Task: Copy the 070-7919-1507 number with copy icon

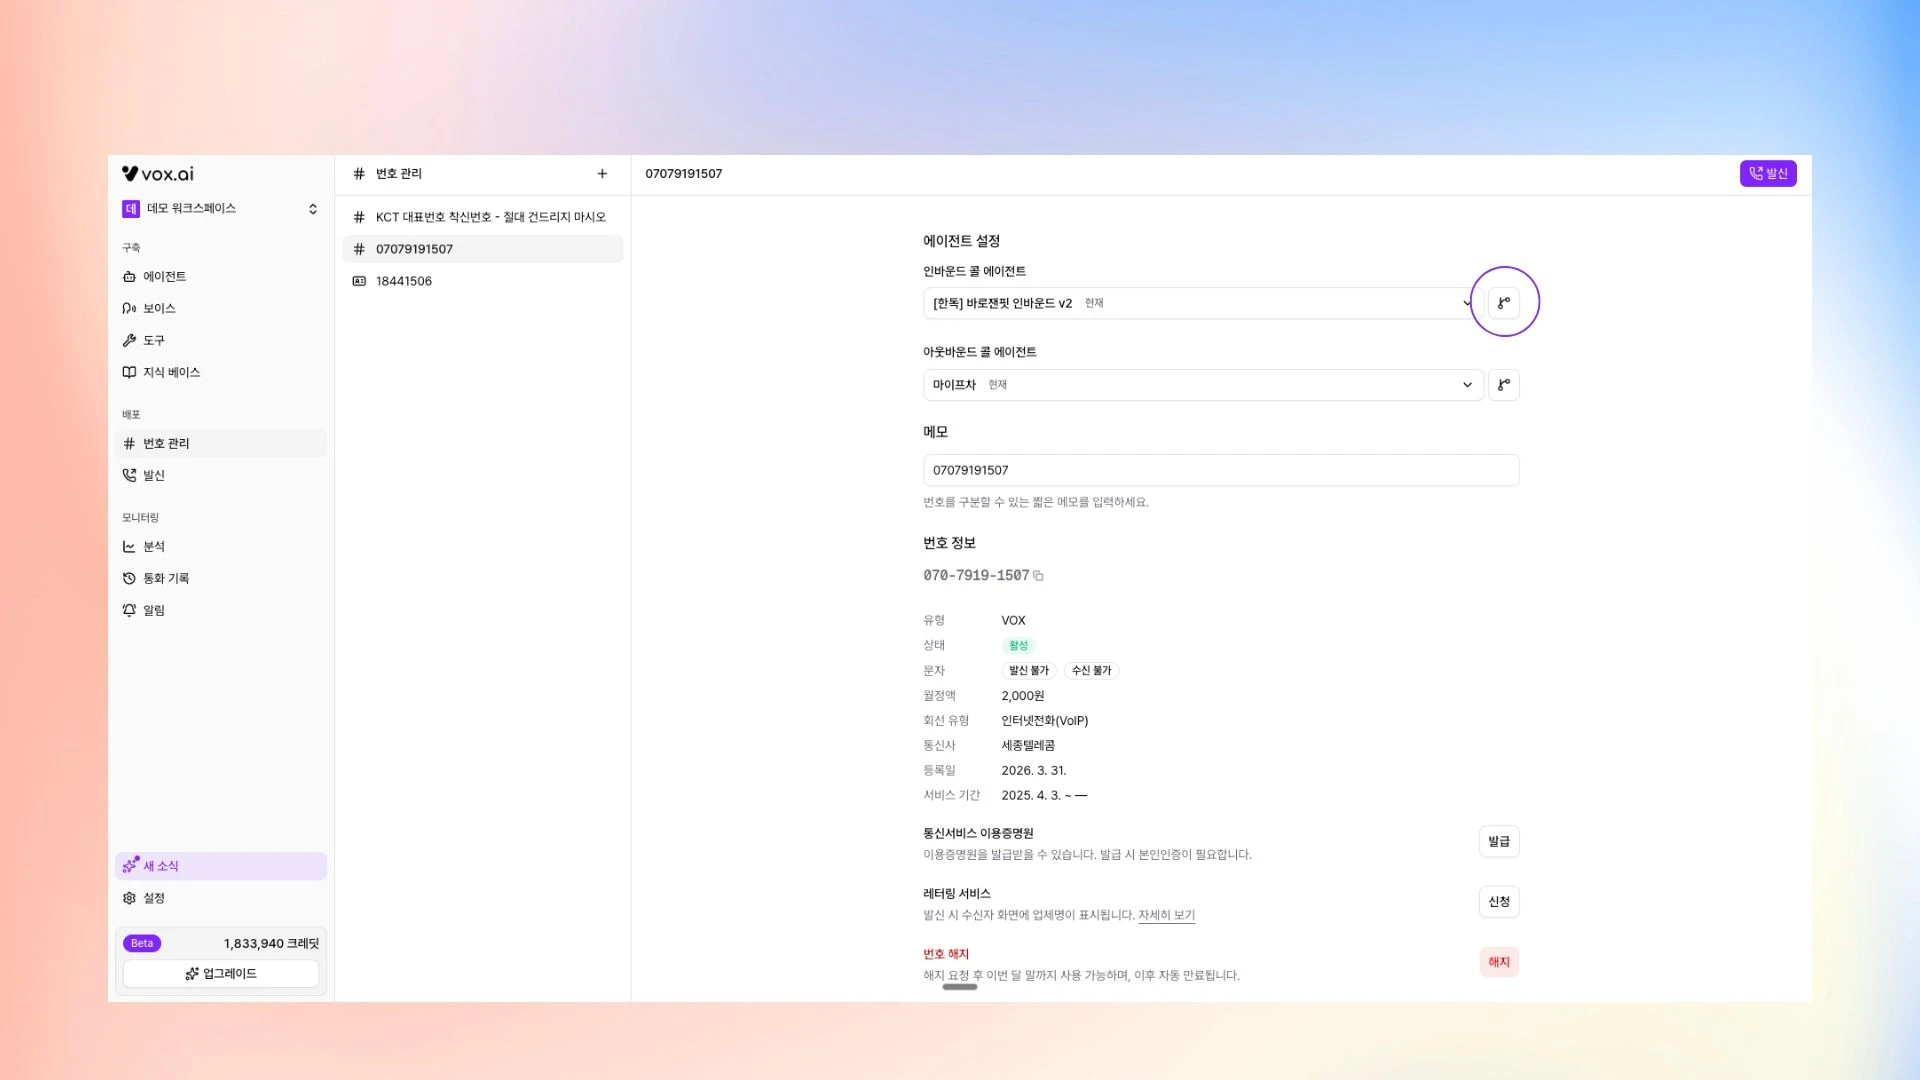Action: [1038, 576]
